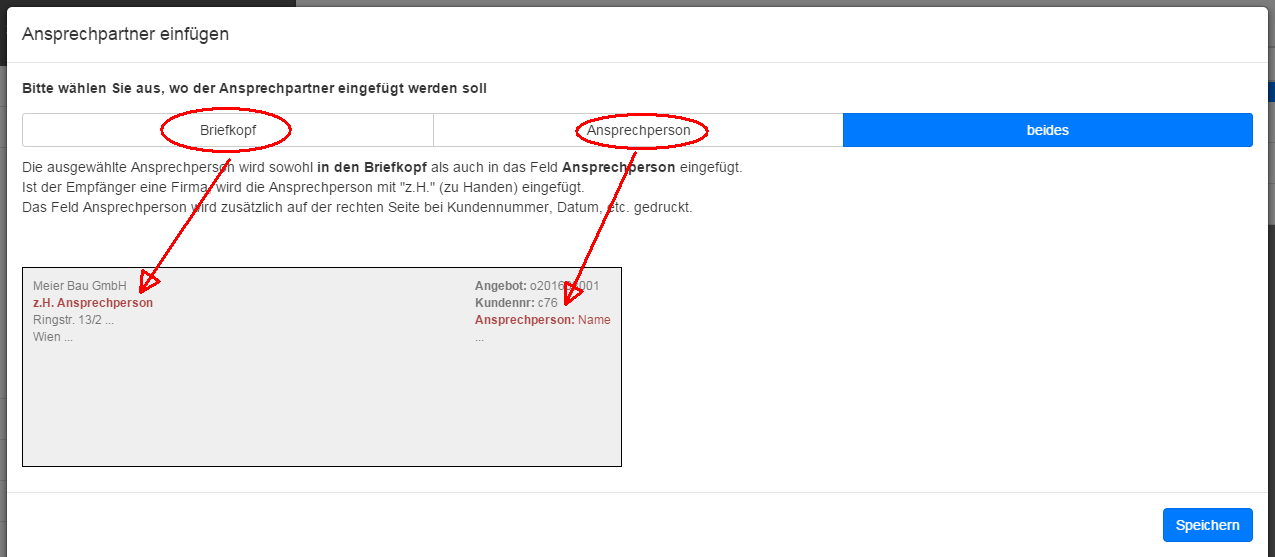The height and width of the screenshot is (557, 1275).
Task: Click the Speichern button
Action: [x=1207, y=525]
